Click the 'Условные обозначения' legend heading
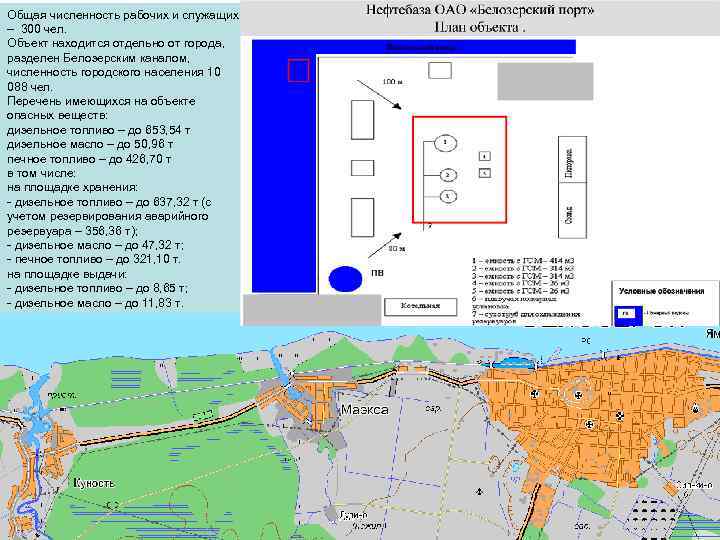720x540 pixels. (x=661, y=291)
